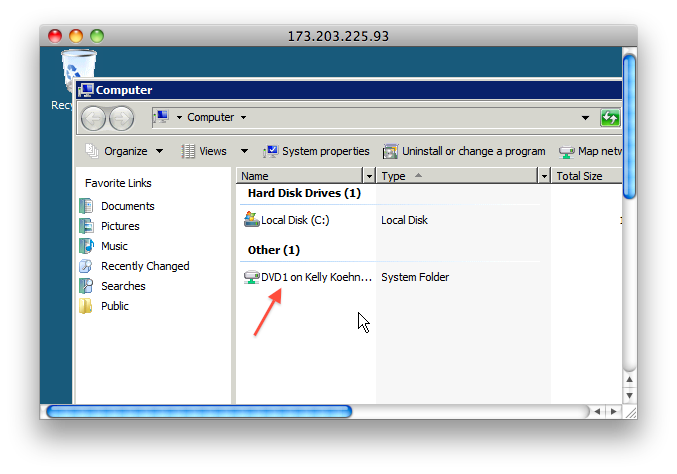The image size is (677, 474).
Task: Expand the dropdown arrow after Computer in address bar
Action: [244, 117]
